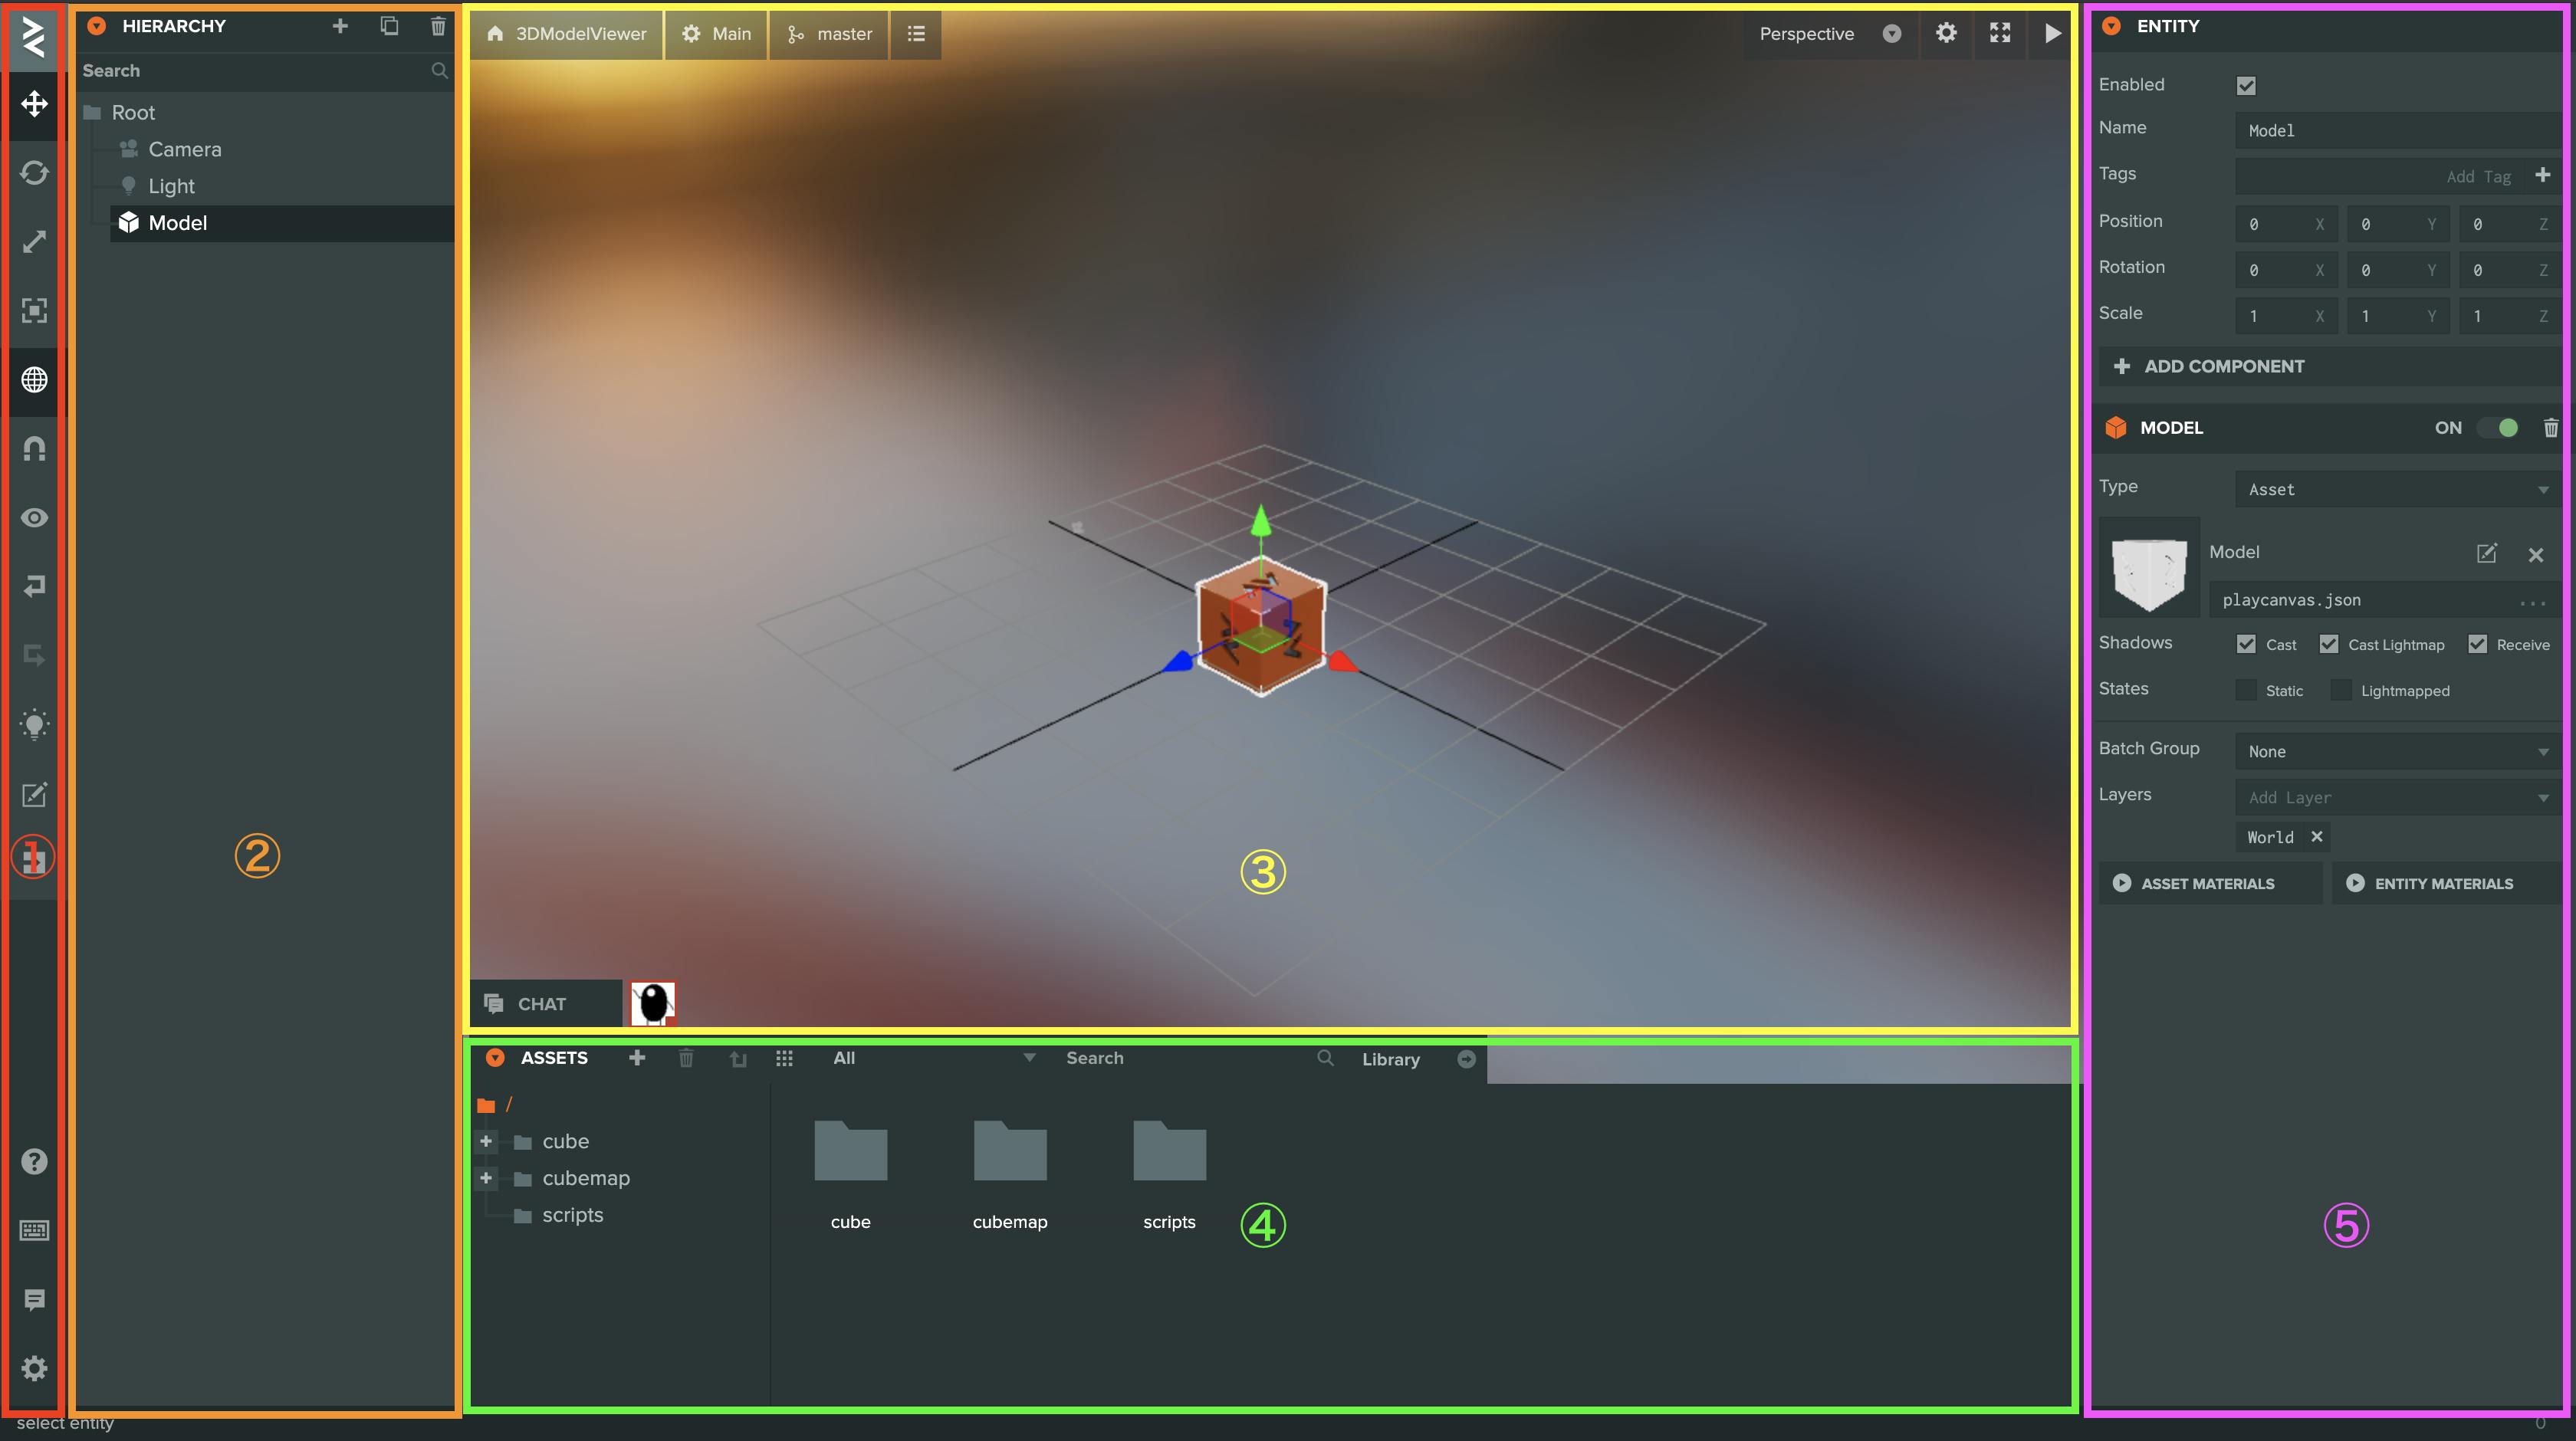Click the Launch play button

pyautogui.click(x=2052, y=34)
